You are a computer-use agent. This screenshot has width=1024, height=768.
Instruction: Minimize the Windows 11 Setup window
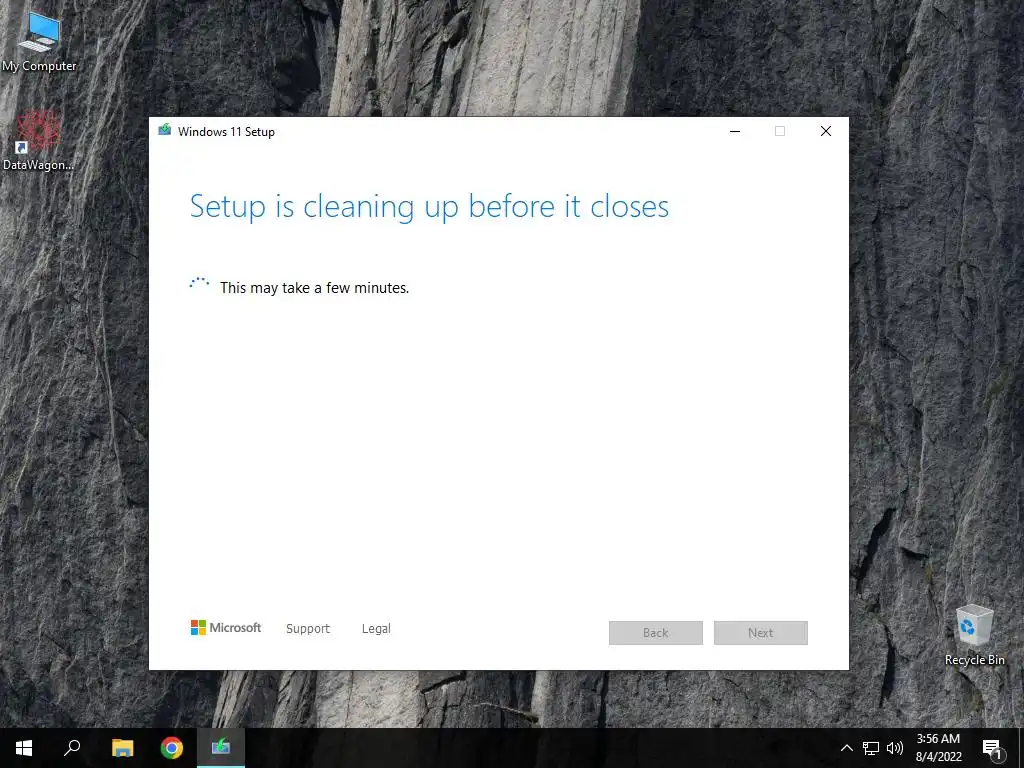(x=735, y=131)
